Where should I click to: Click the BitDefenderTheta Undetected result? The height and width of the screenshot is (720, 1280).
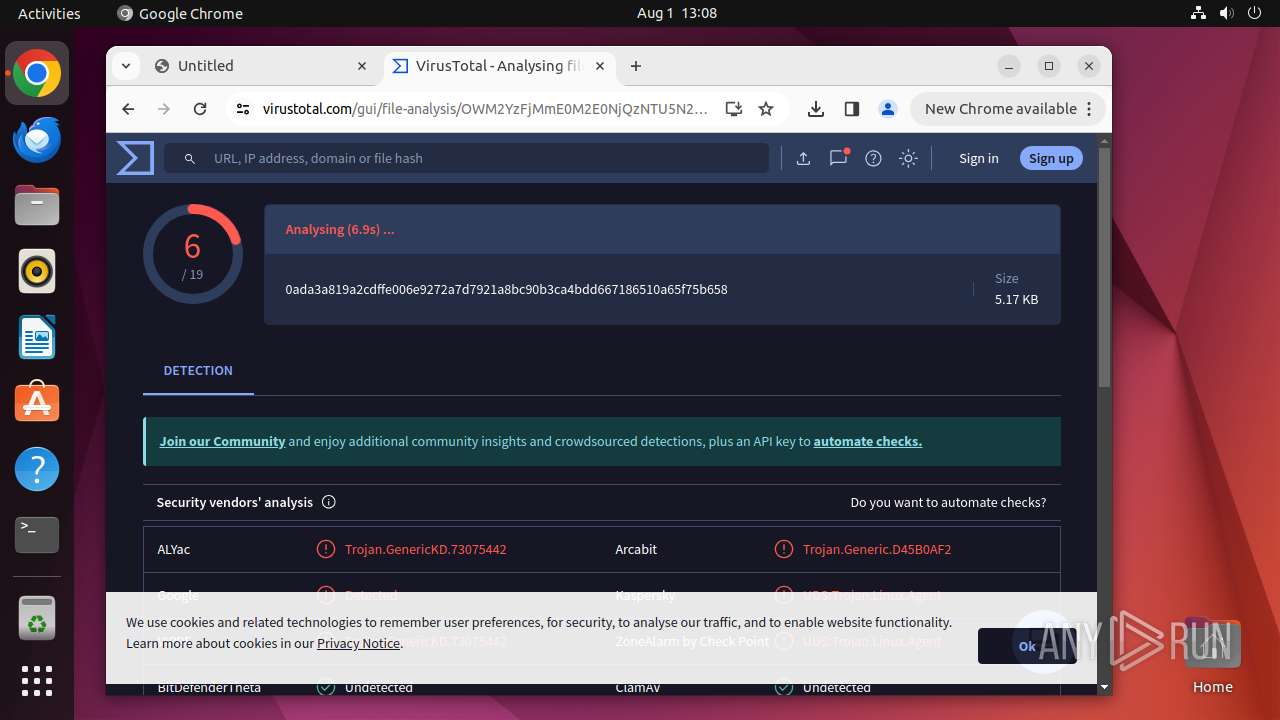coord(379,688)
